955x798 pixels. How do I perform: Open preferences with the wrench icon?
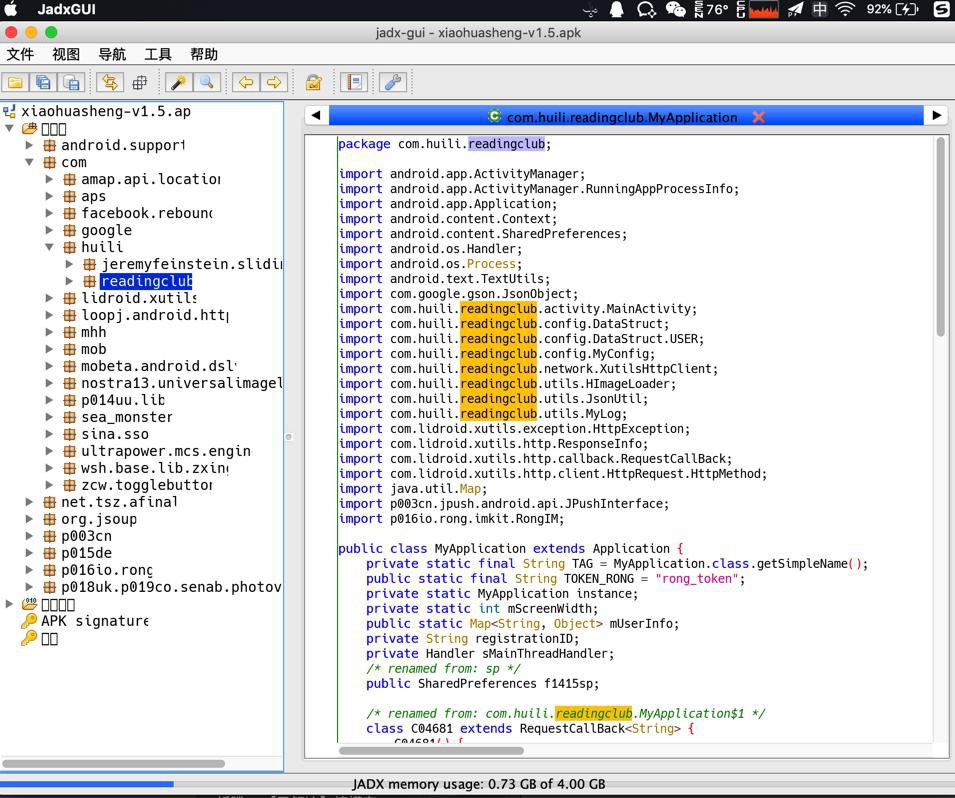[x=393, y=83]
